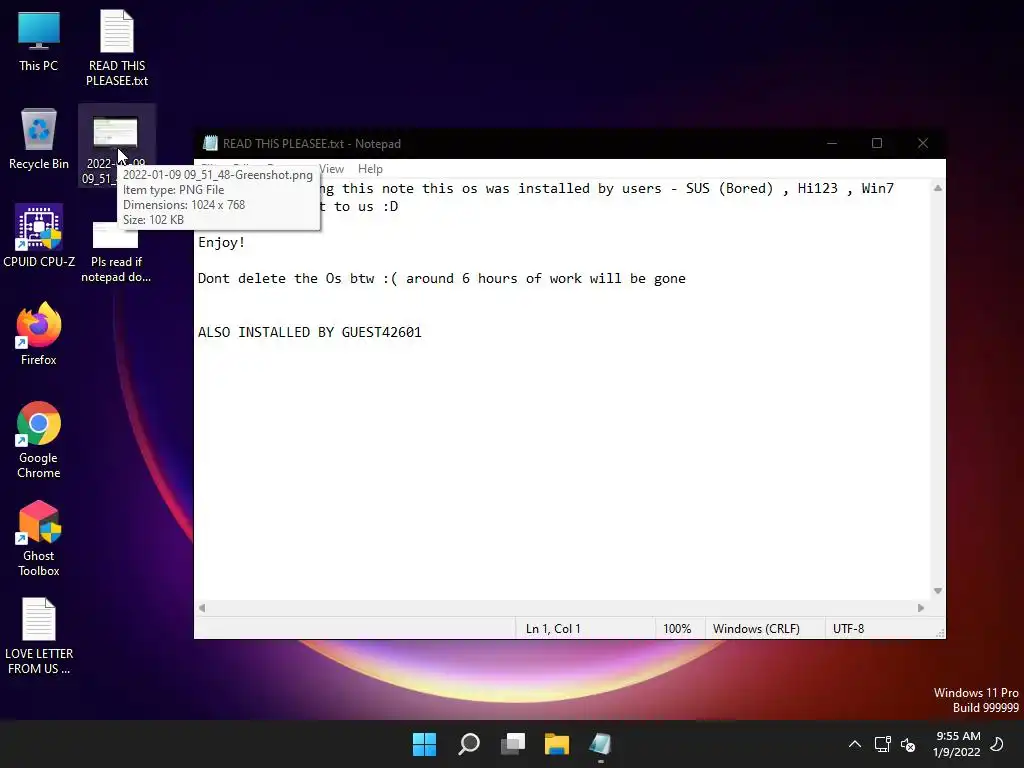This screenshot has height=768, width=1024.
Task: Open network status tray icon
Action: pyautogui.click(x=882, y=744)
